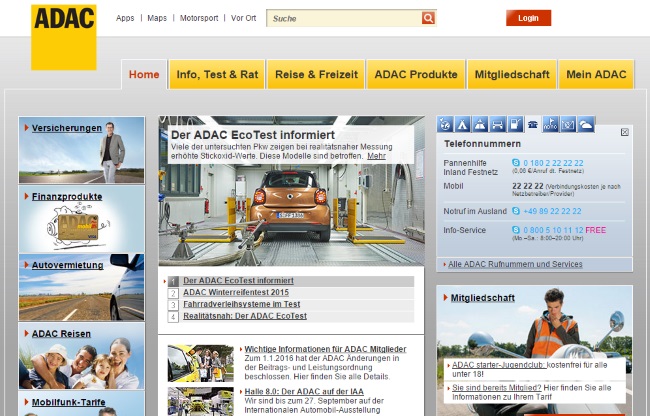Viewport: 650px width, 416px height.
Task: Call Pannenhilfe number 0 180 2 22 22 22
Action: [553, 163]
